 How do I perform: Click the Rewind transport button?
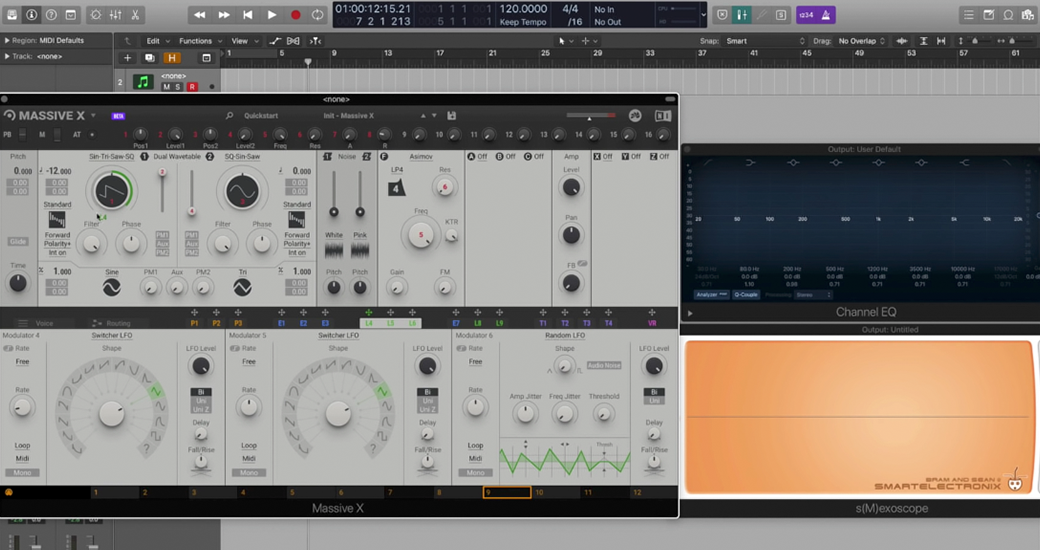199,15
